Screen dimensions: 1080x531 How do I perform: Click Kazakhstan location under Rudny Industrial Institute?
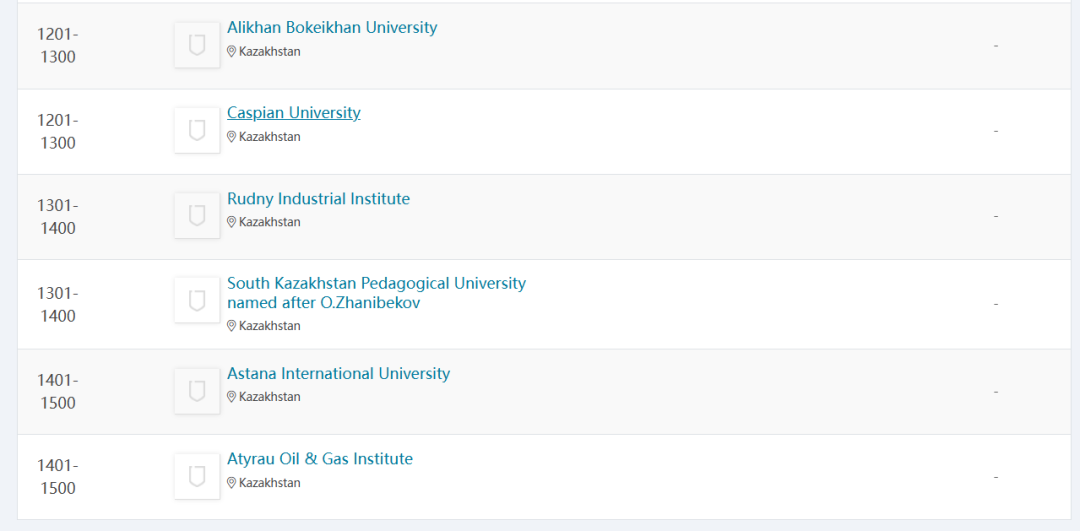[269, 222]
